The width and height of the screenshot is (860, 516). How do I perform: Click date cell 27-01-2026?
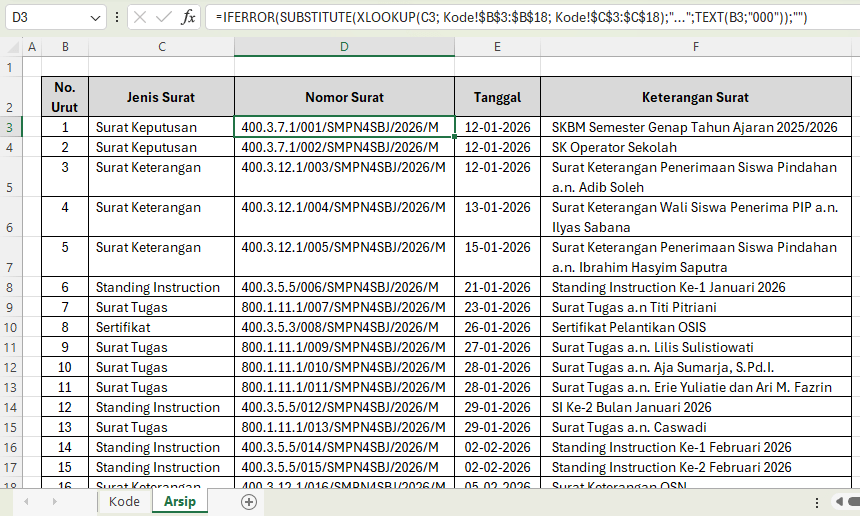pyautogui.click(x=497, y=347)
